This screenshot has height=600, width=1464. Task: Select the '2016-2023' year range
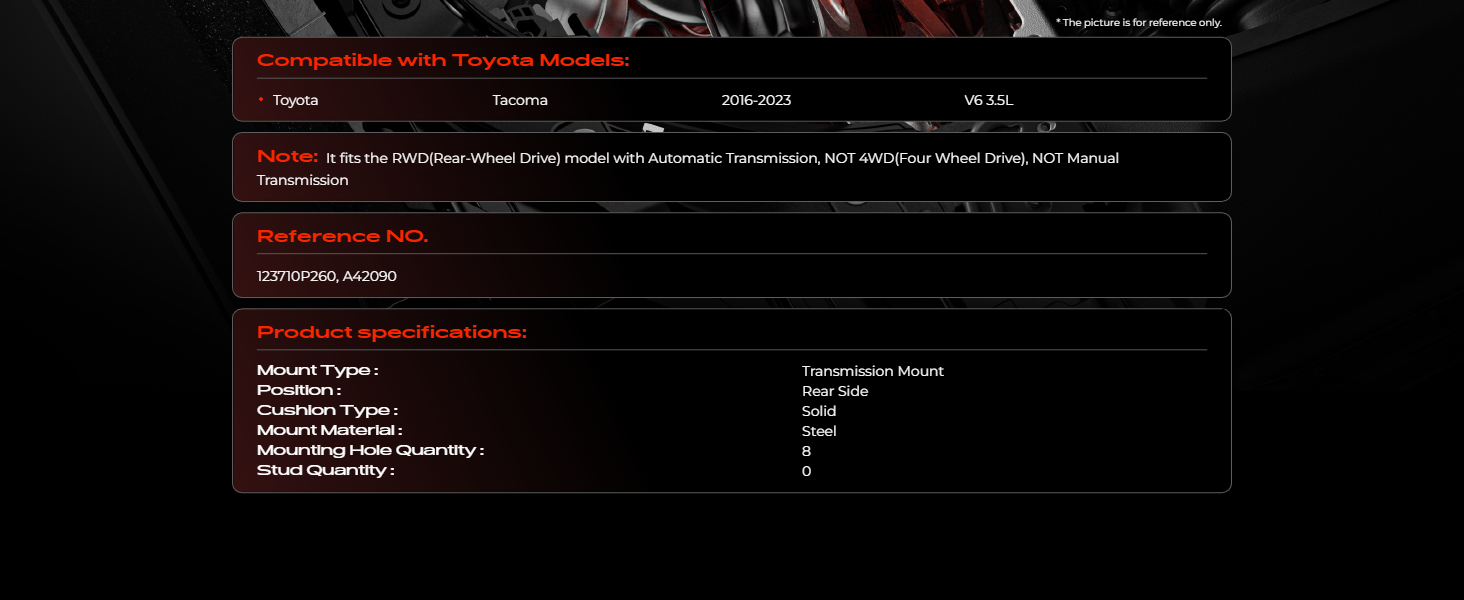756,100
